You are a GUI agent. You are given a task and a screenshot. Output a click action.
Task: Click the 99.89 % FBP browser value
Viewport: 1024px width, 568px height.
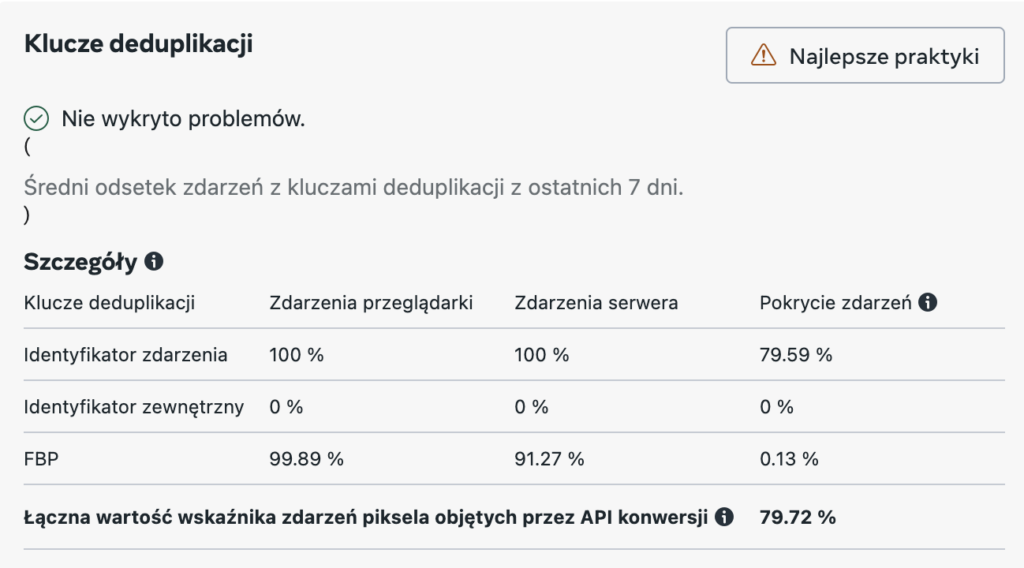(x=307, y=459)
